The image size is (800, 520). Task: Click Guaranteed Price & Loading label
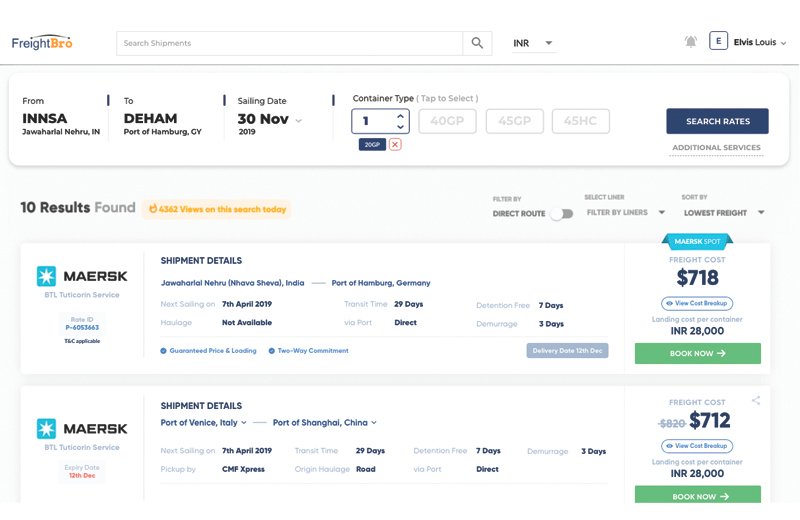[x=209, y=351]
